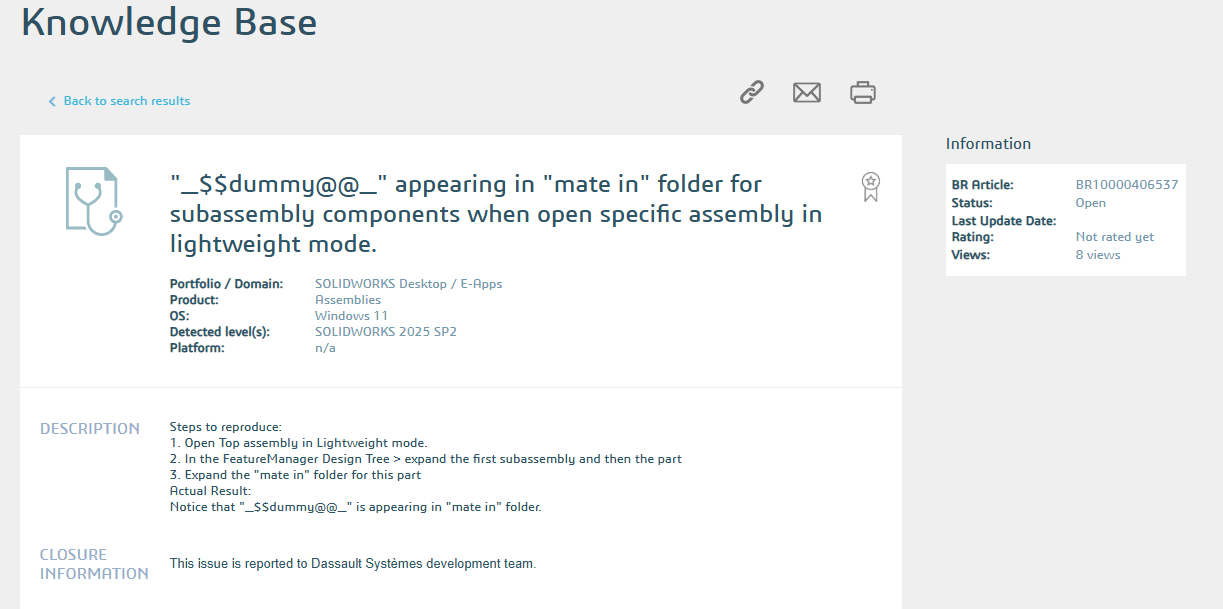The width and height of the screenshot is (1223, 609).
Task: Click the "Not rated yet" rating
Action: [1114, 237]
